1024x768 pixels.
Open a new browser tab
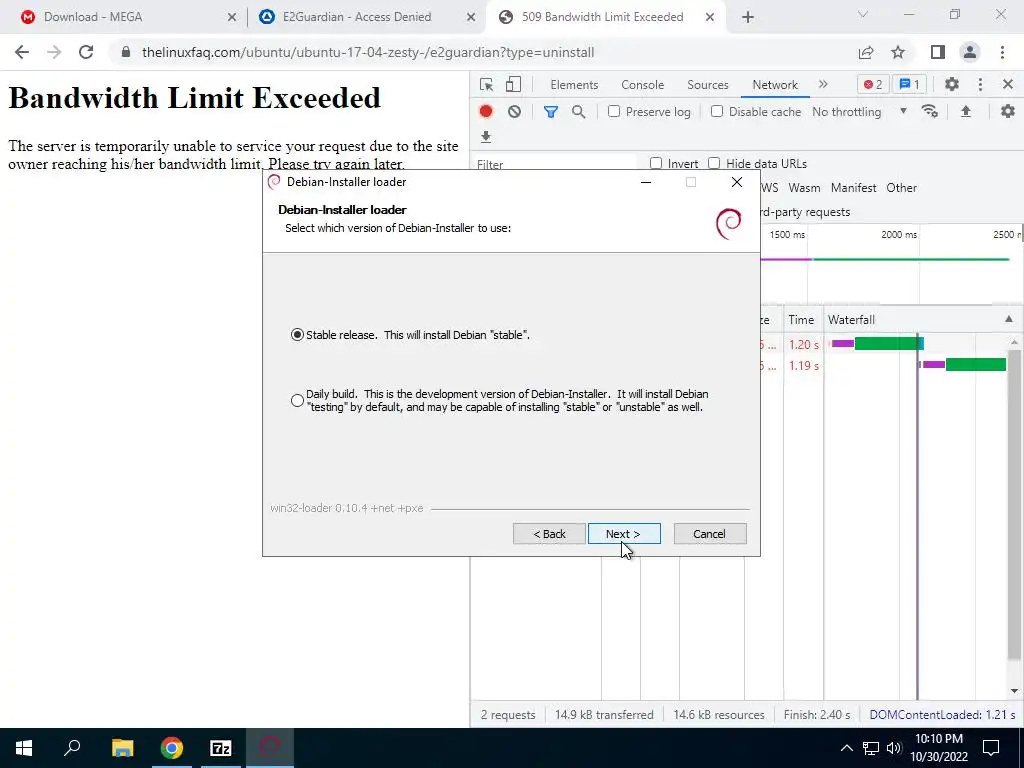(748, 17)
